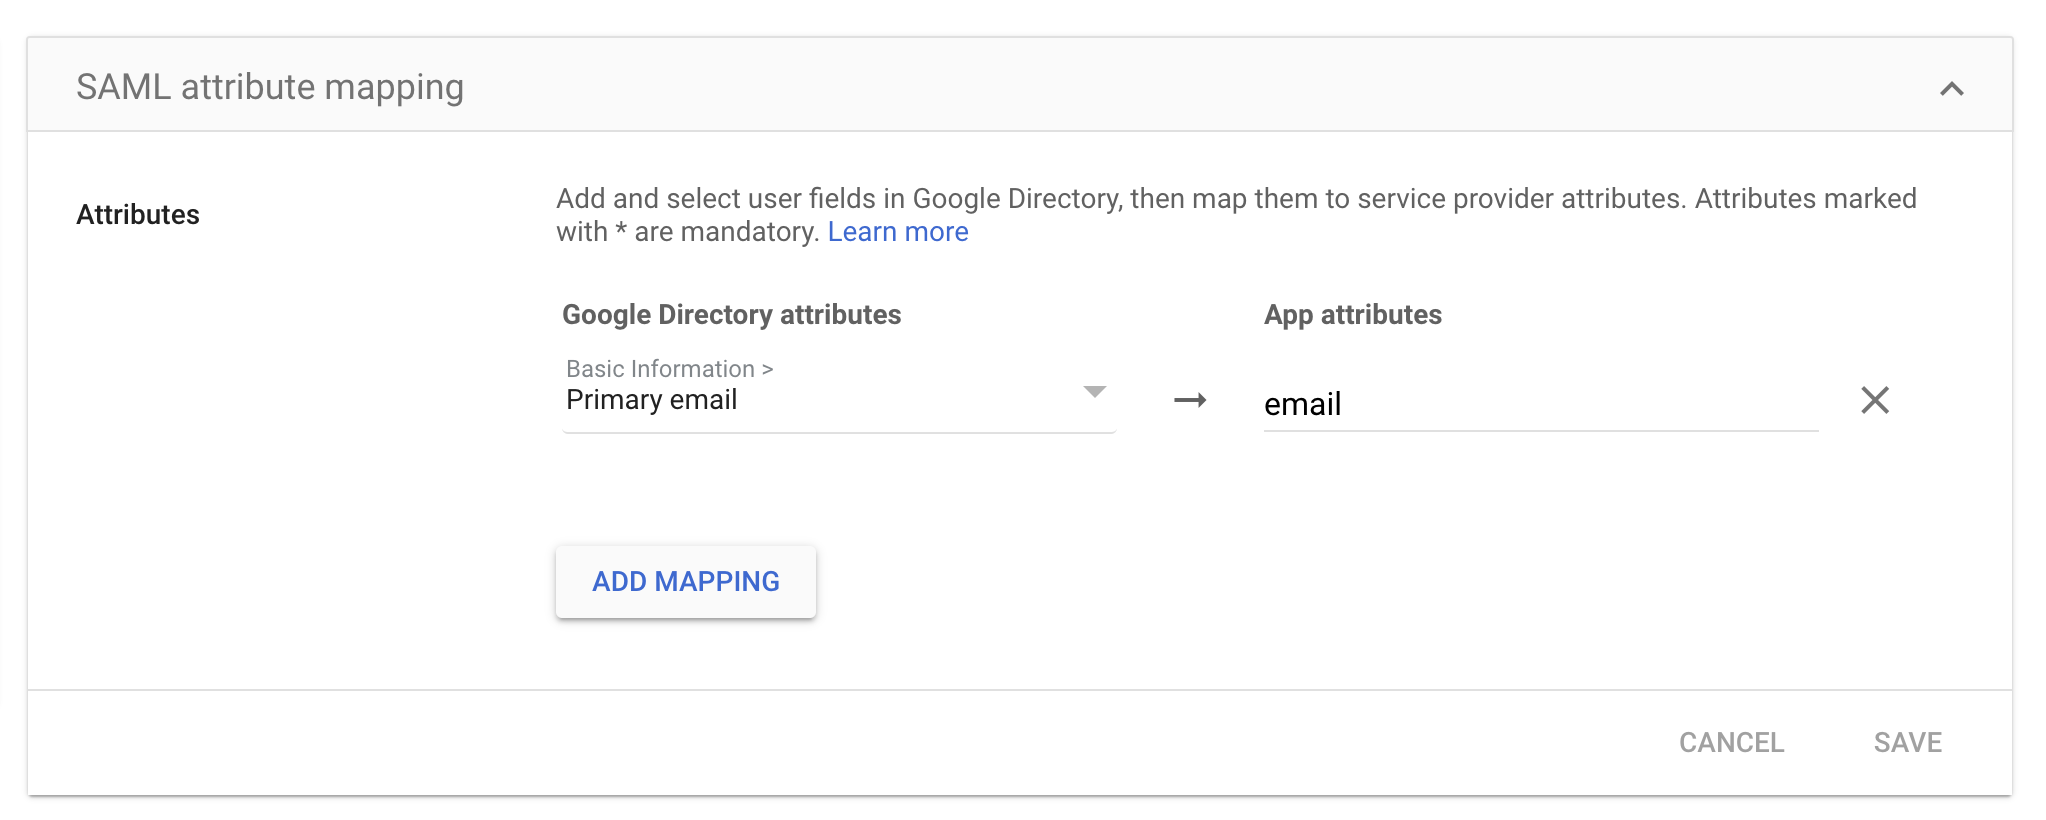
Task: Click CANCEL to discard changes
Action: pyautogui.click(x=1730, y=742)
